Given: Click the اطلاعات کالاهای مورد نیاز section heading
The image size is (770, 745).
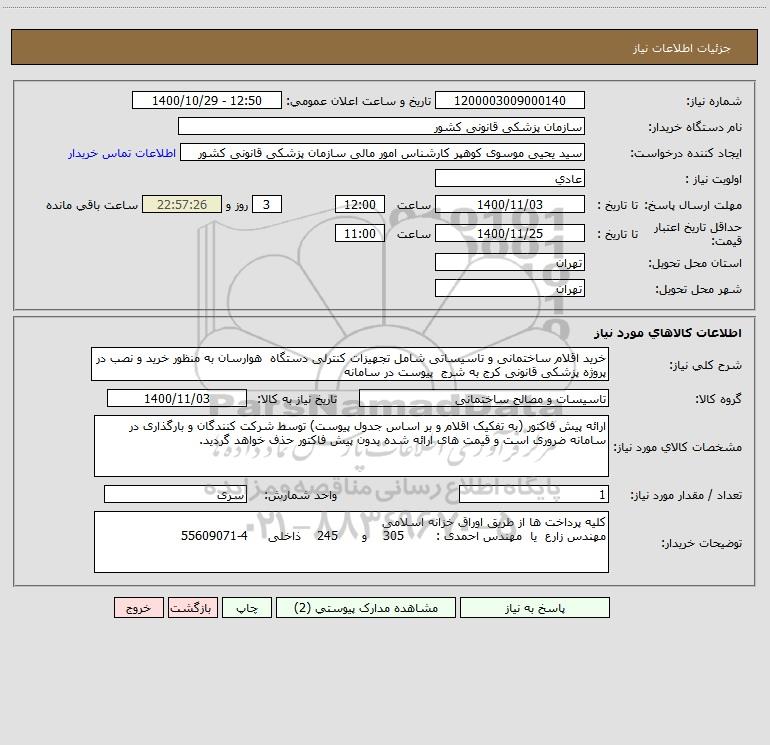Looking at the screenshot, I should [x=667, y=333].
